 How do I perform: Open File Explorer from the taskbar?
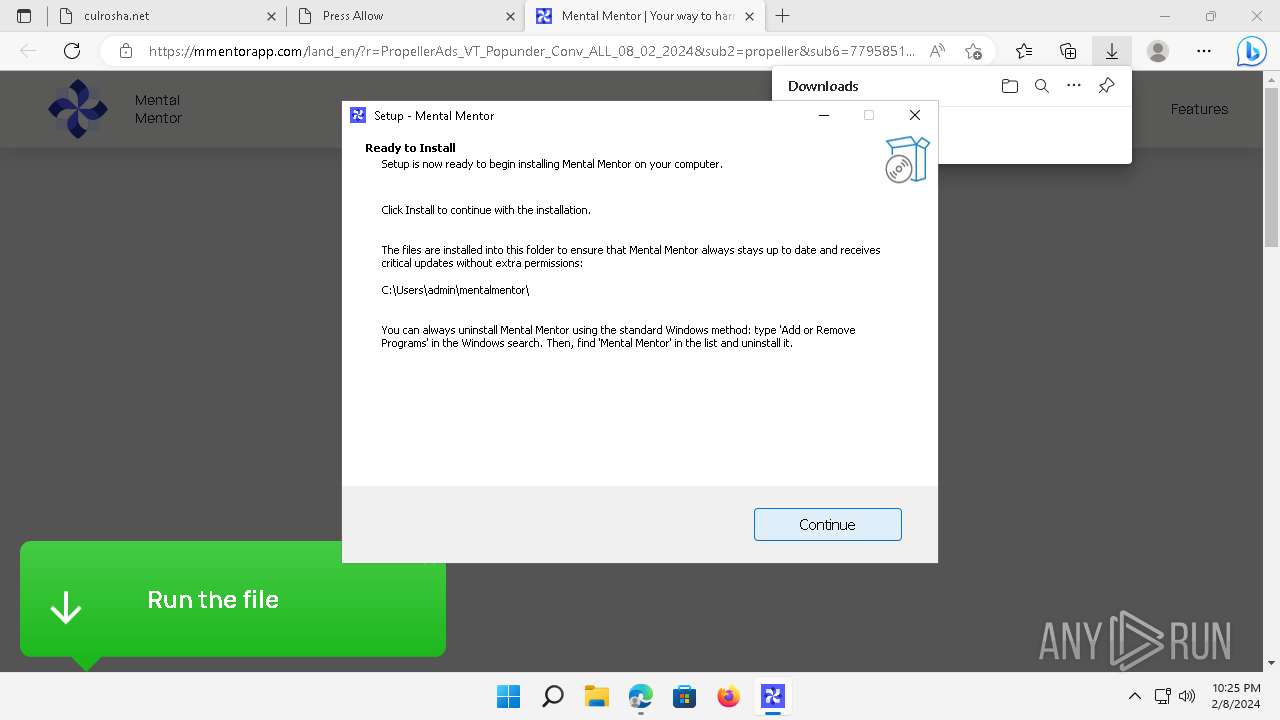point(596,696)
